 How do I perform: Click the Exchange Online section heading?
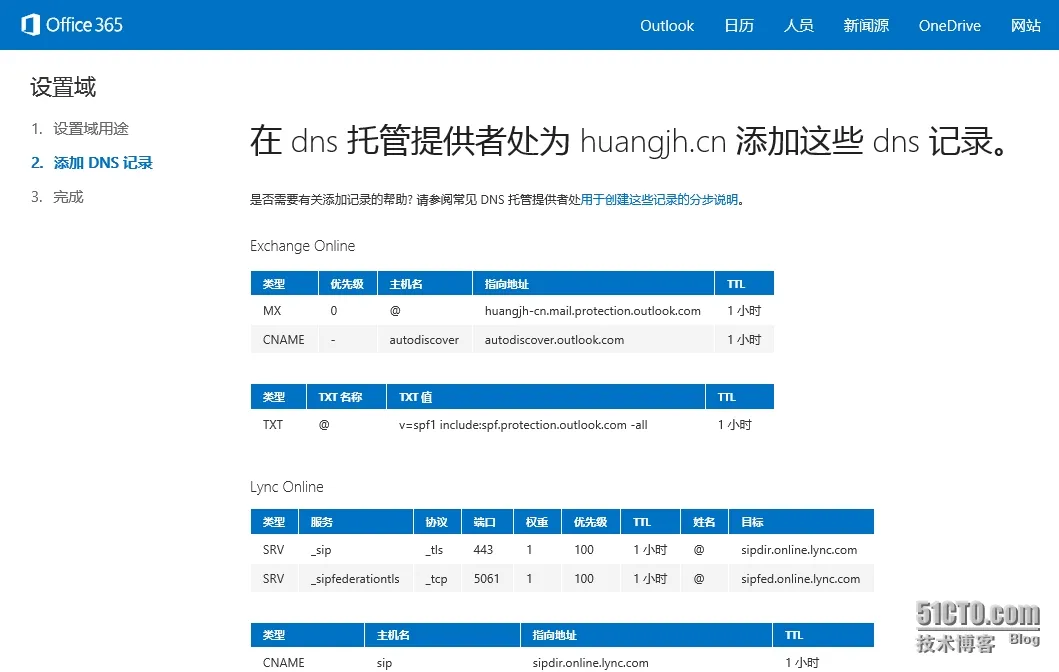click(x=302, y=246)
